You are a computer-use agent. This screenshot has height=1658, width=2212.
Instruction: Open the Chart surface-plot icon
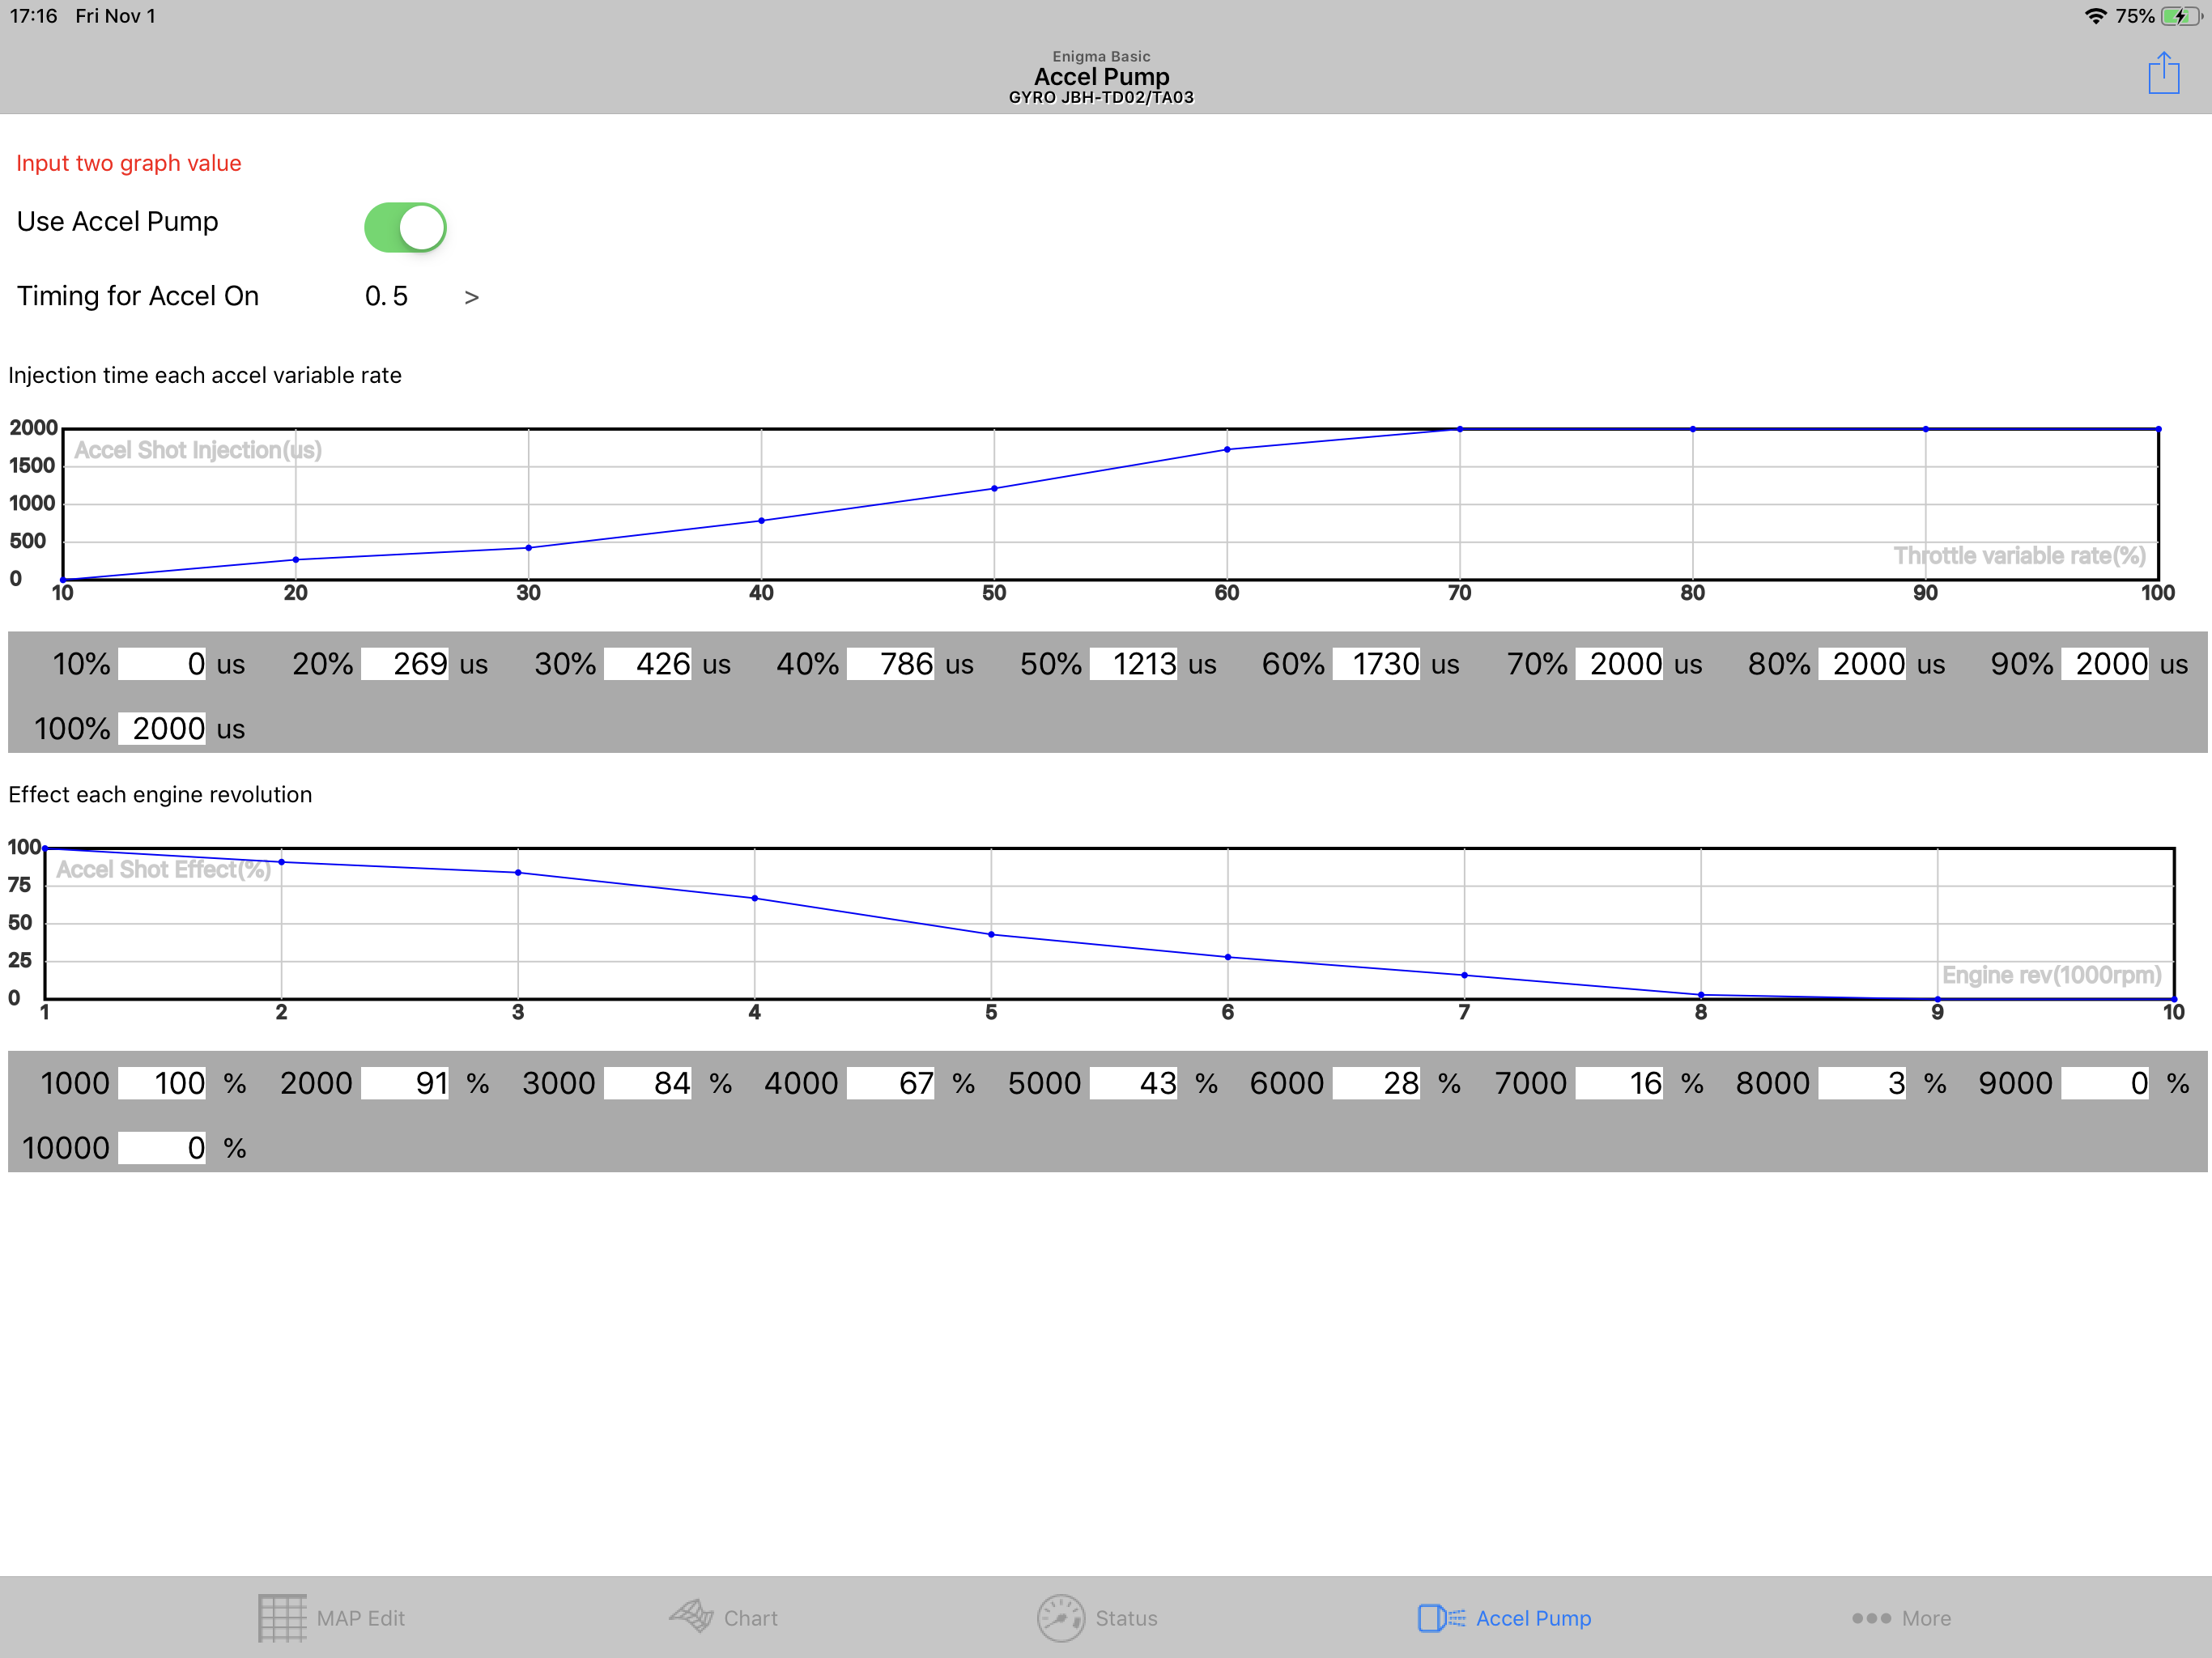(x=691, y=1616)
